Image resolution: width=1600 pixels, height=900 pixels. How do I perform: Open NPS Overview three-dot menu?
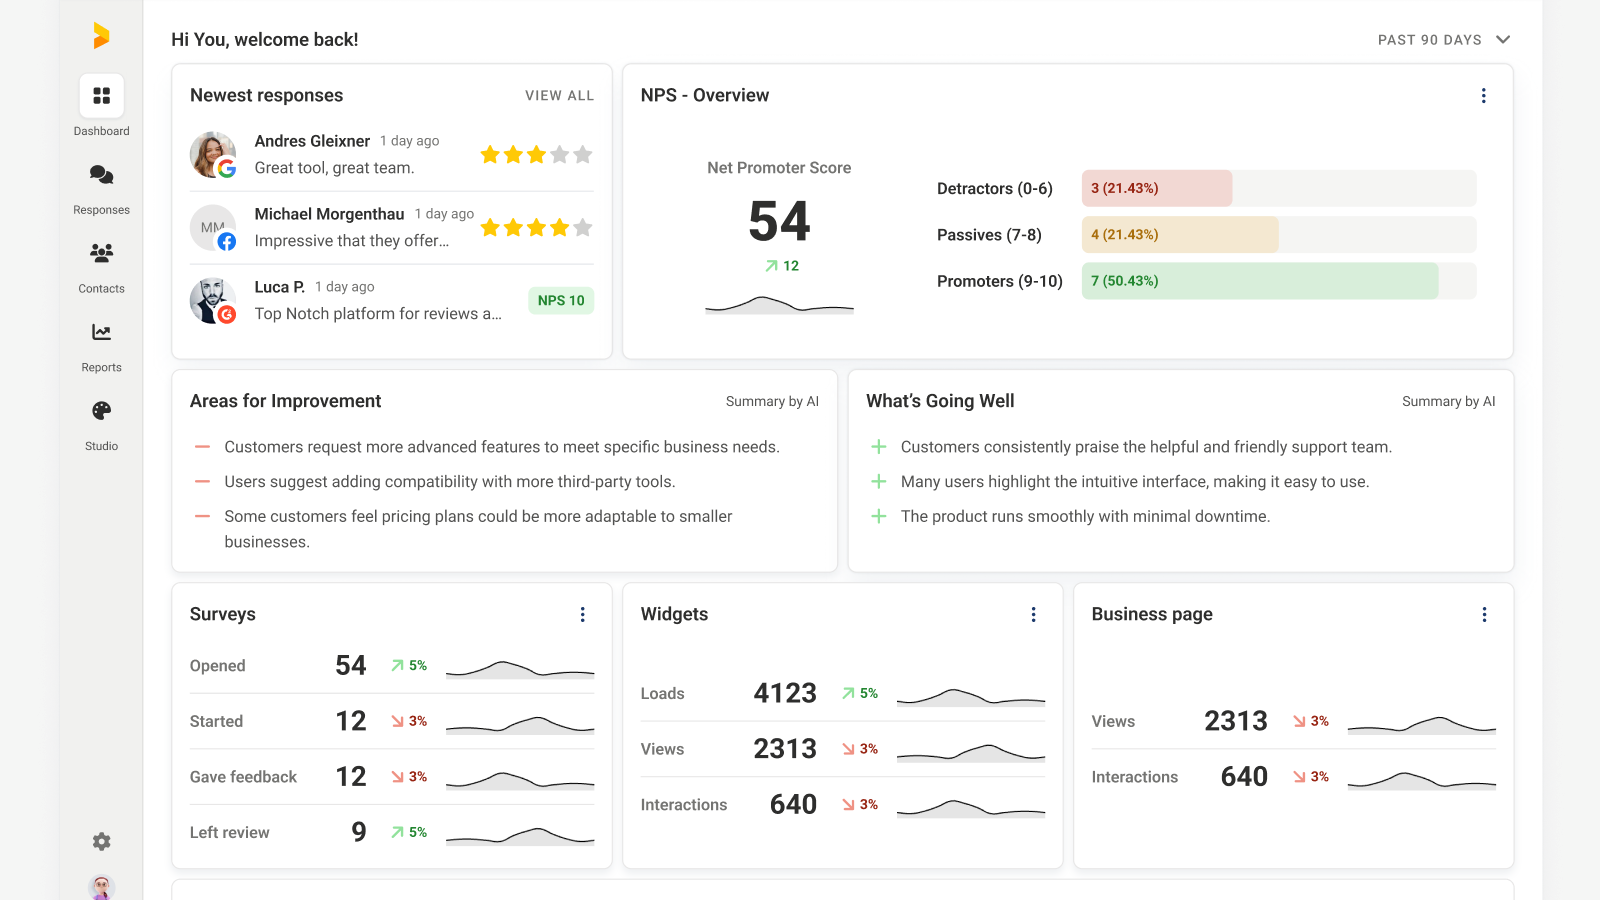click(1483, 96)
